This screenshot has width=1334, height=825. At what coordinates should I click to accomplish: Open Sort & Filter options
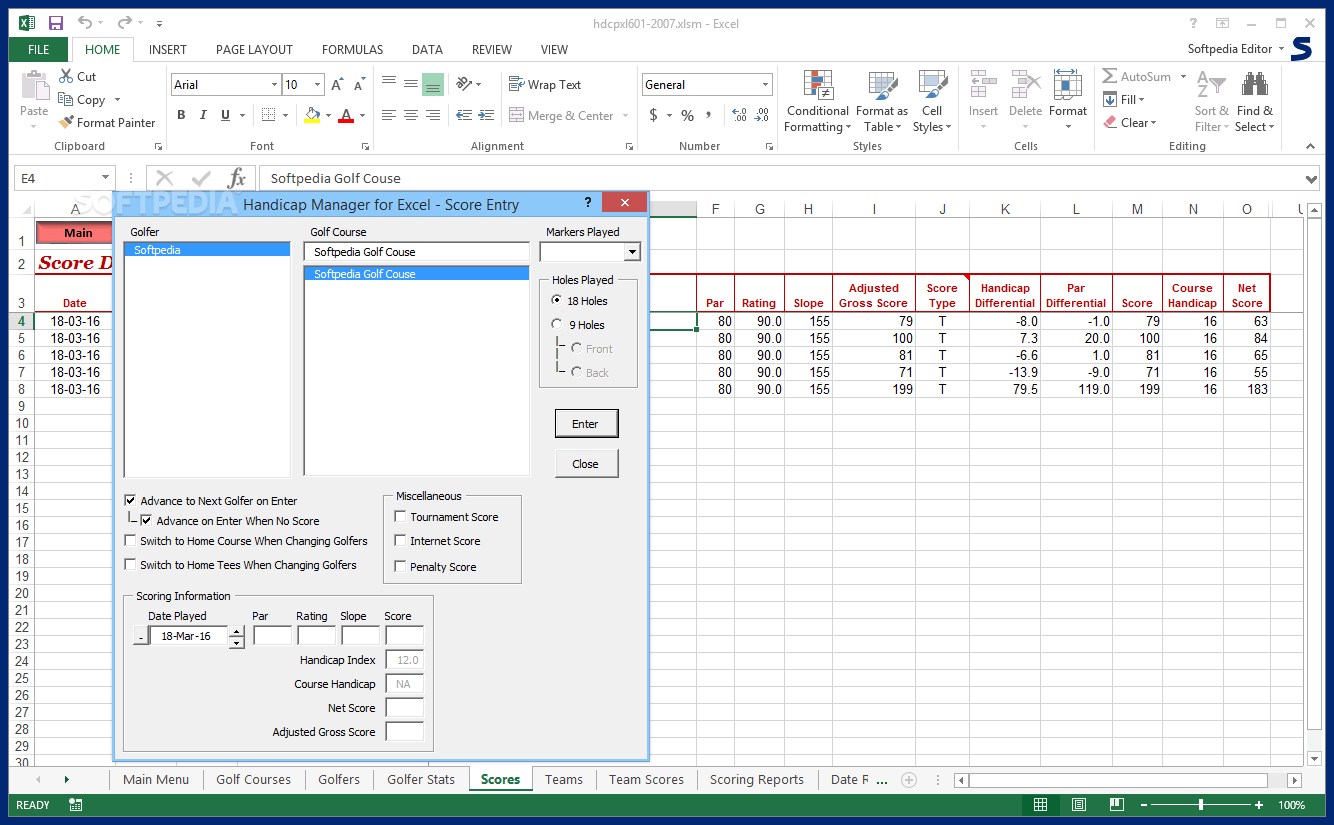[1211, 101]
